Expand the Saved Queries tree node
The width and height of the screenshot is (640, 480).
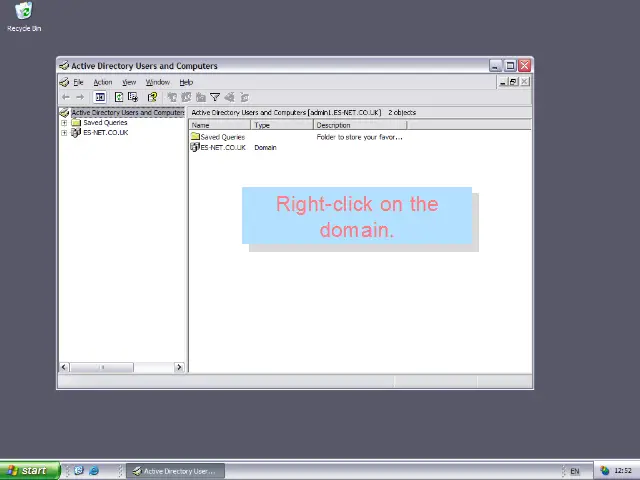[x=64, y=122]
